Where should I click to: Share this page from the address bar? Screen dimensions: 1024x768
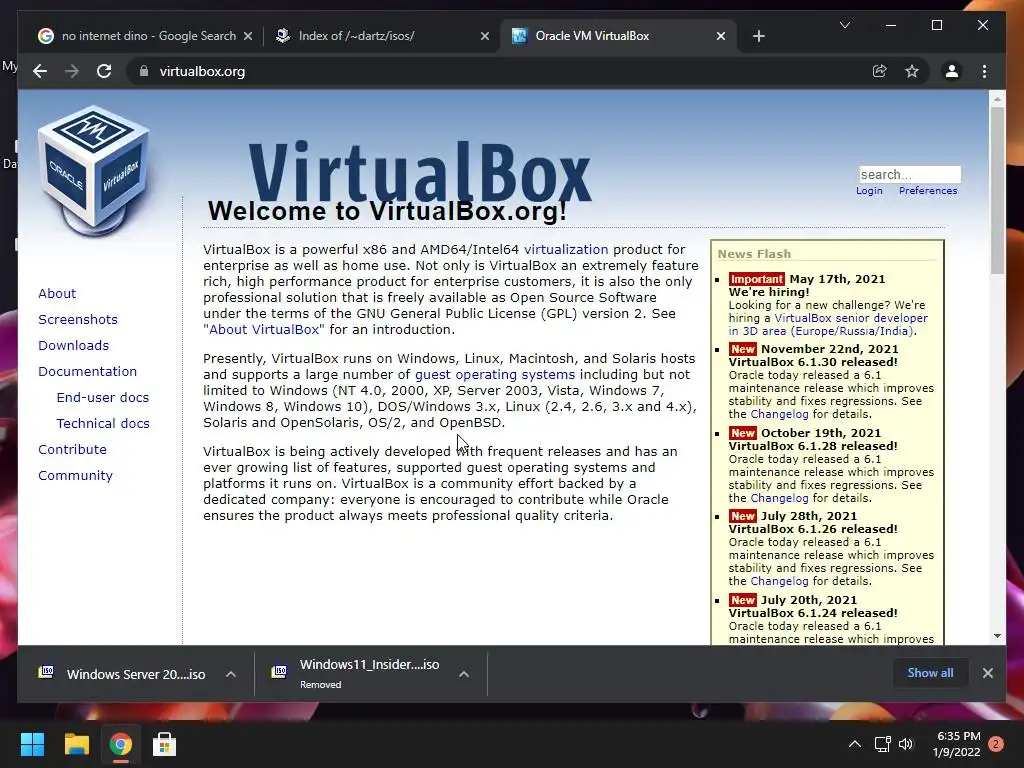pos(880,71)
